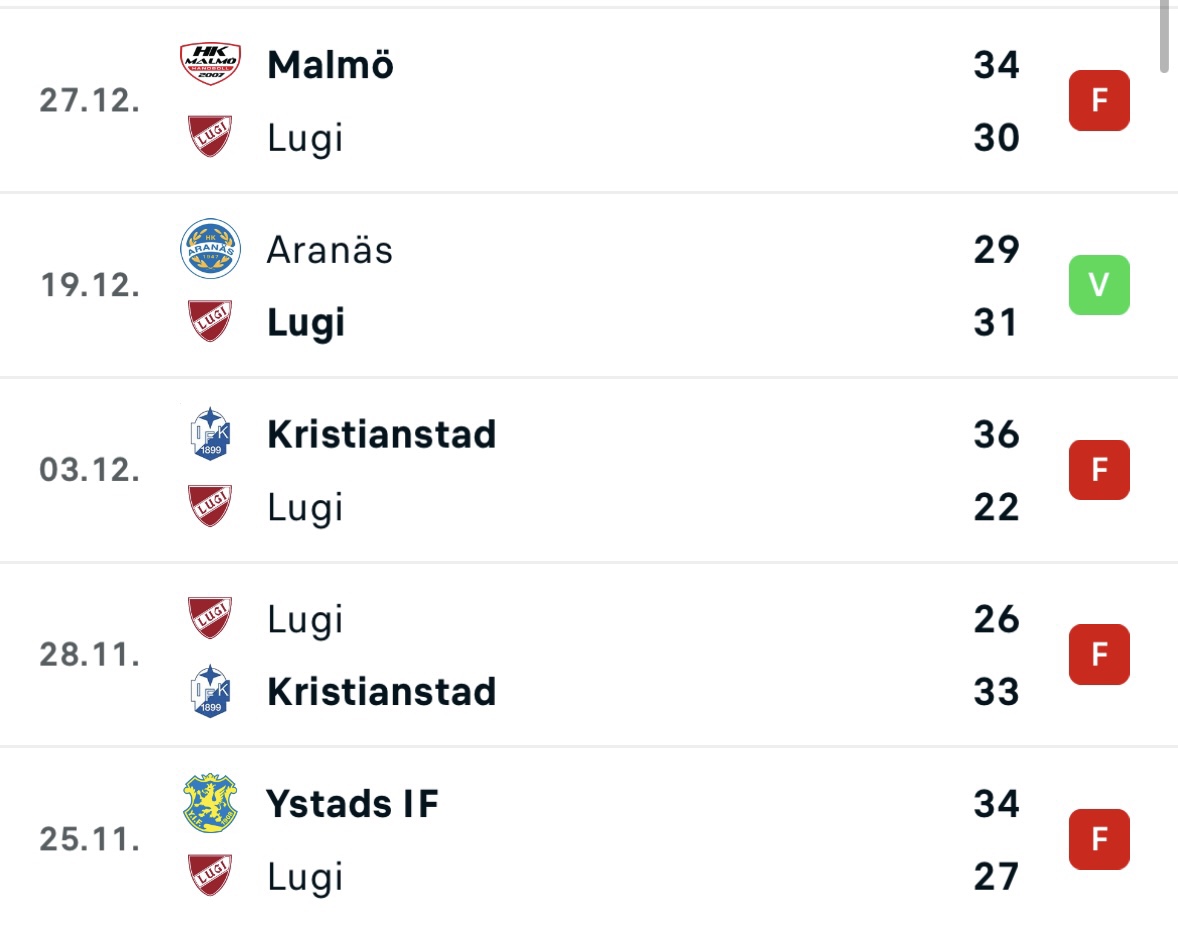Click the green V badge for 19.12. match
This screenshot has height=926, width=1178.
click(x=1099, y=285)
